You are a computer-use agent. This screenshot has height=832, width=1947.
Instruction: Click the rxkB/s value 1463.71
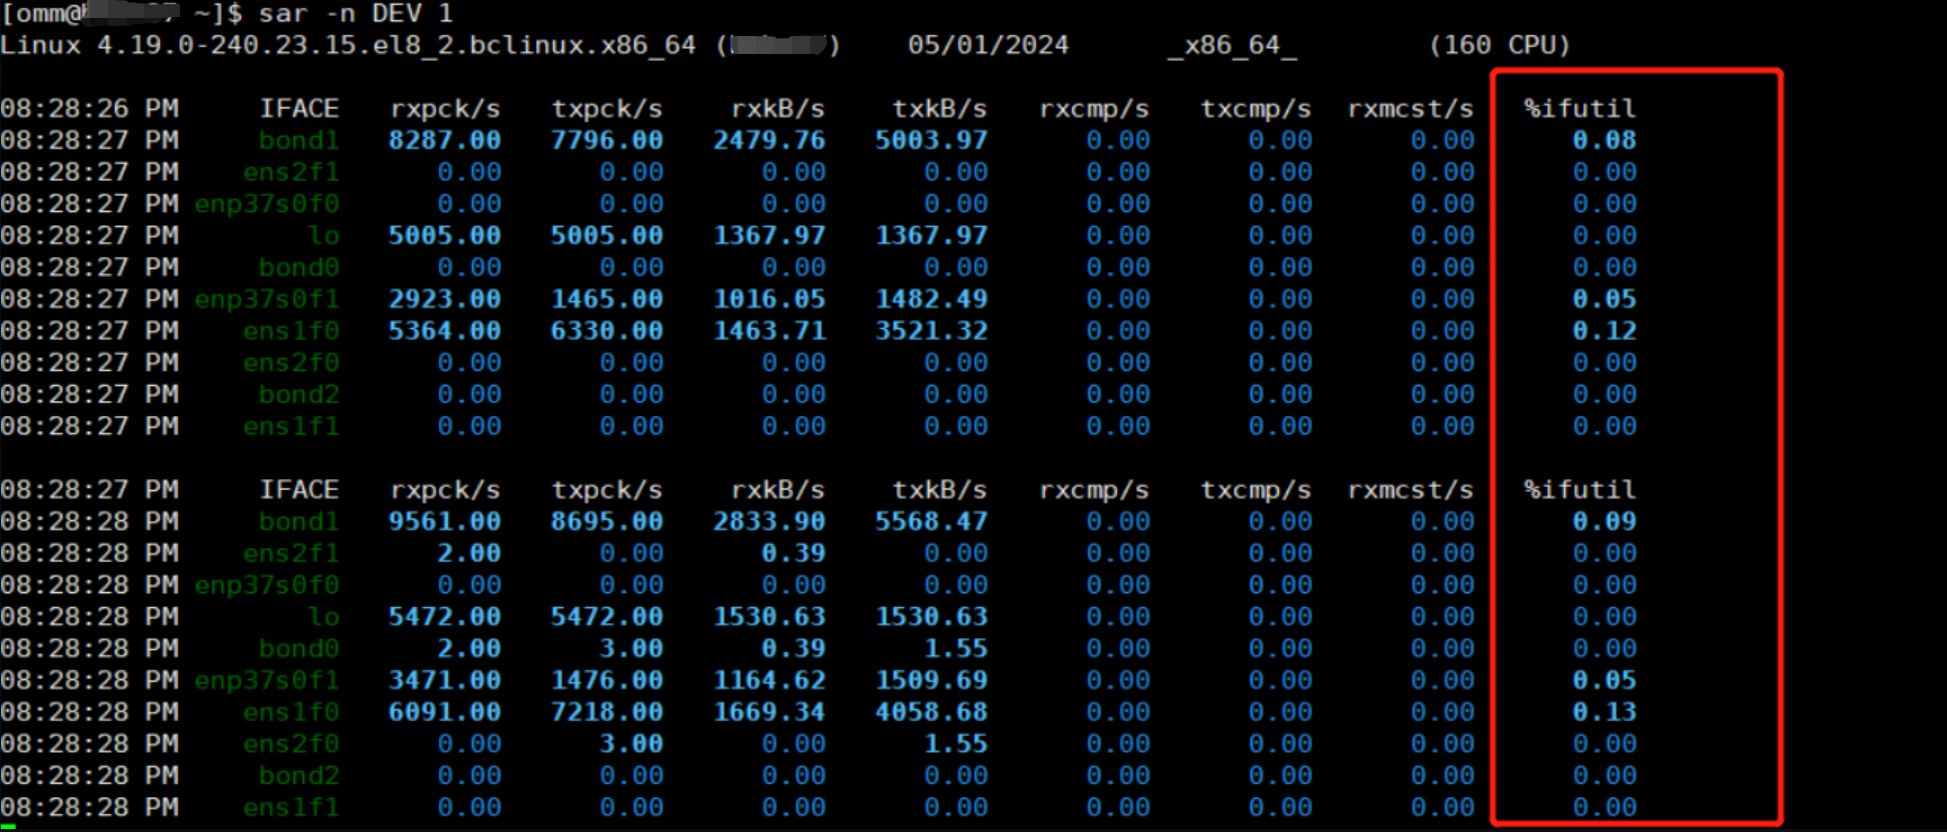pyautogui.click(x=769, y=331)
